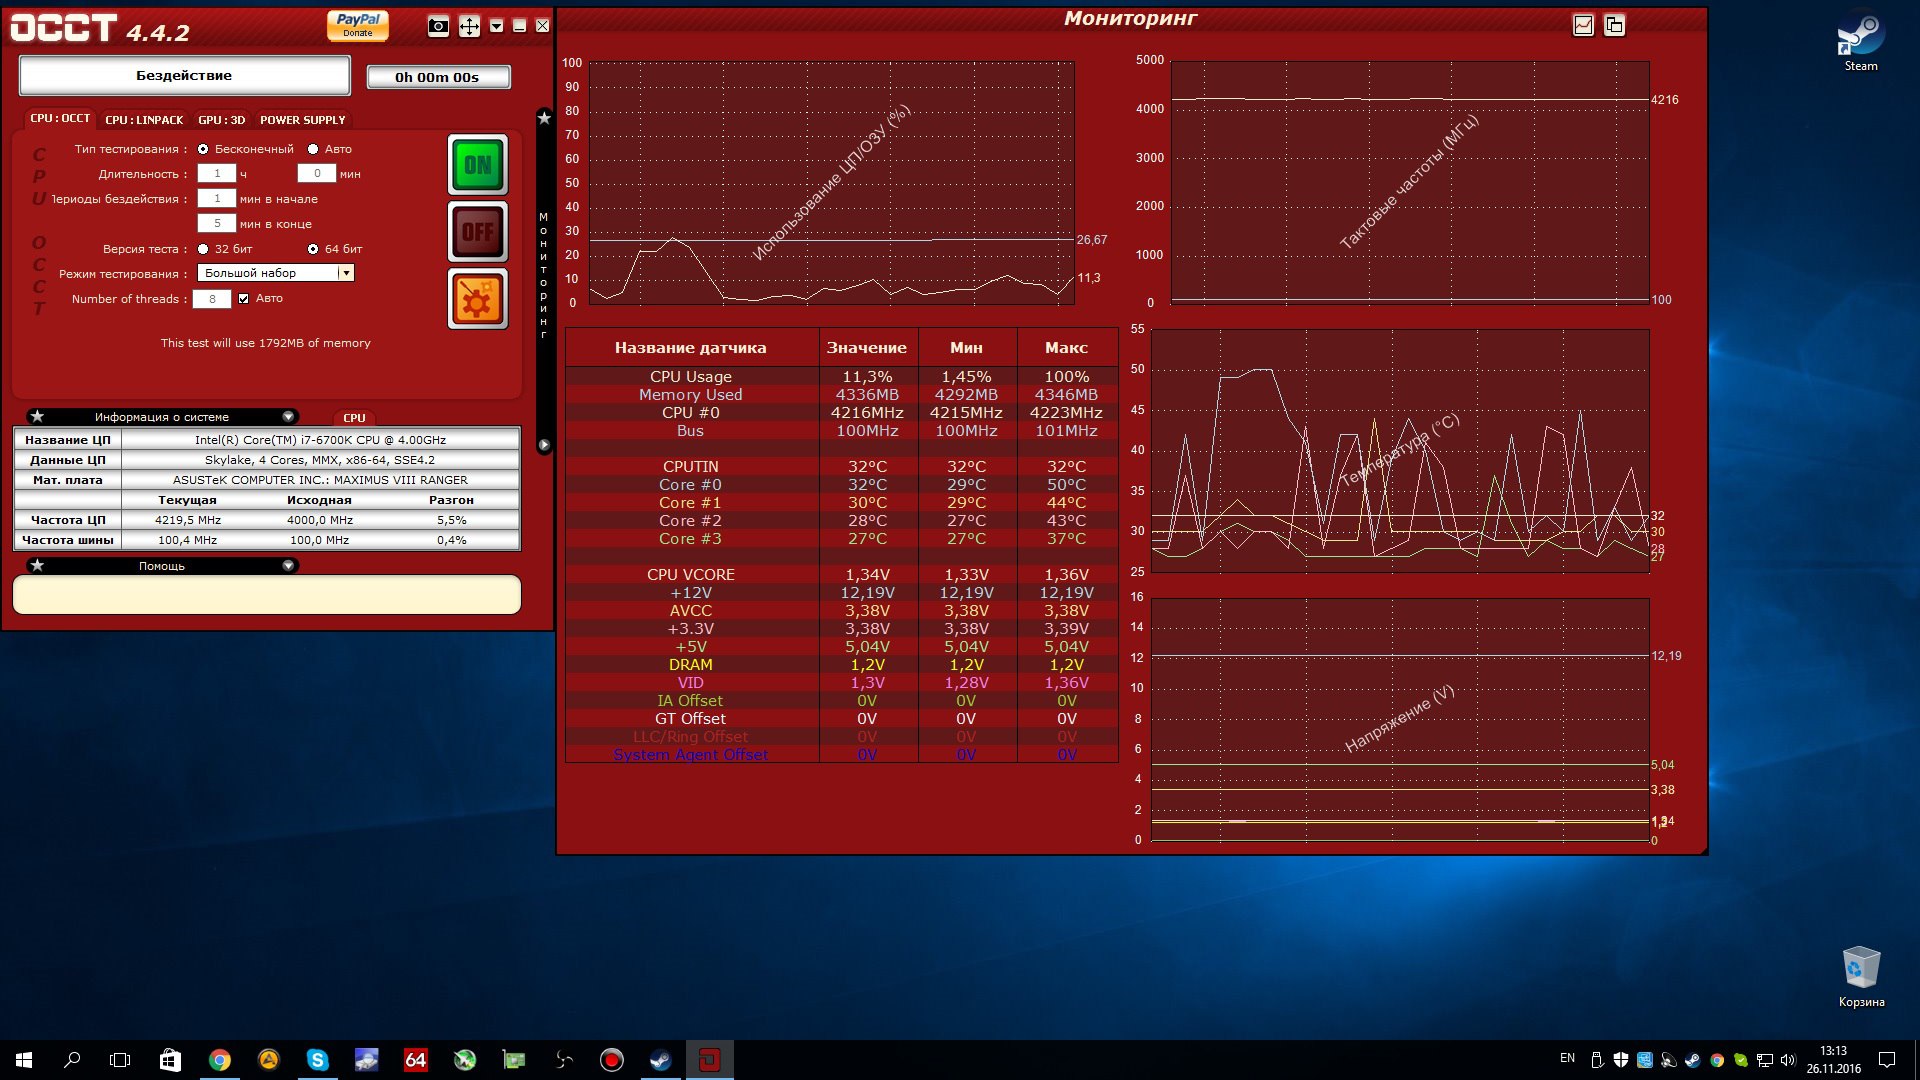The height and width of the screenshot is (1080, 1920).
Task: Open Steam from the taskbar
Action: (x=660, y=1060)
